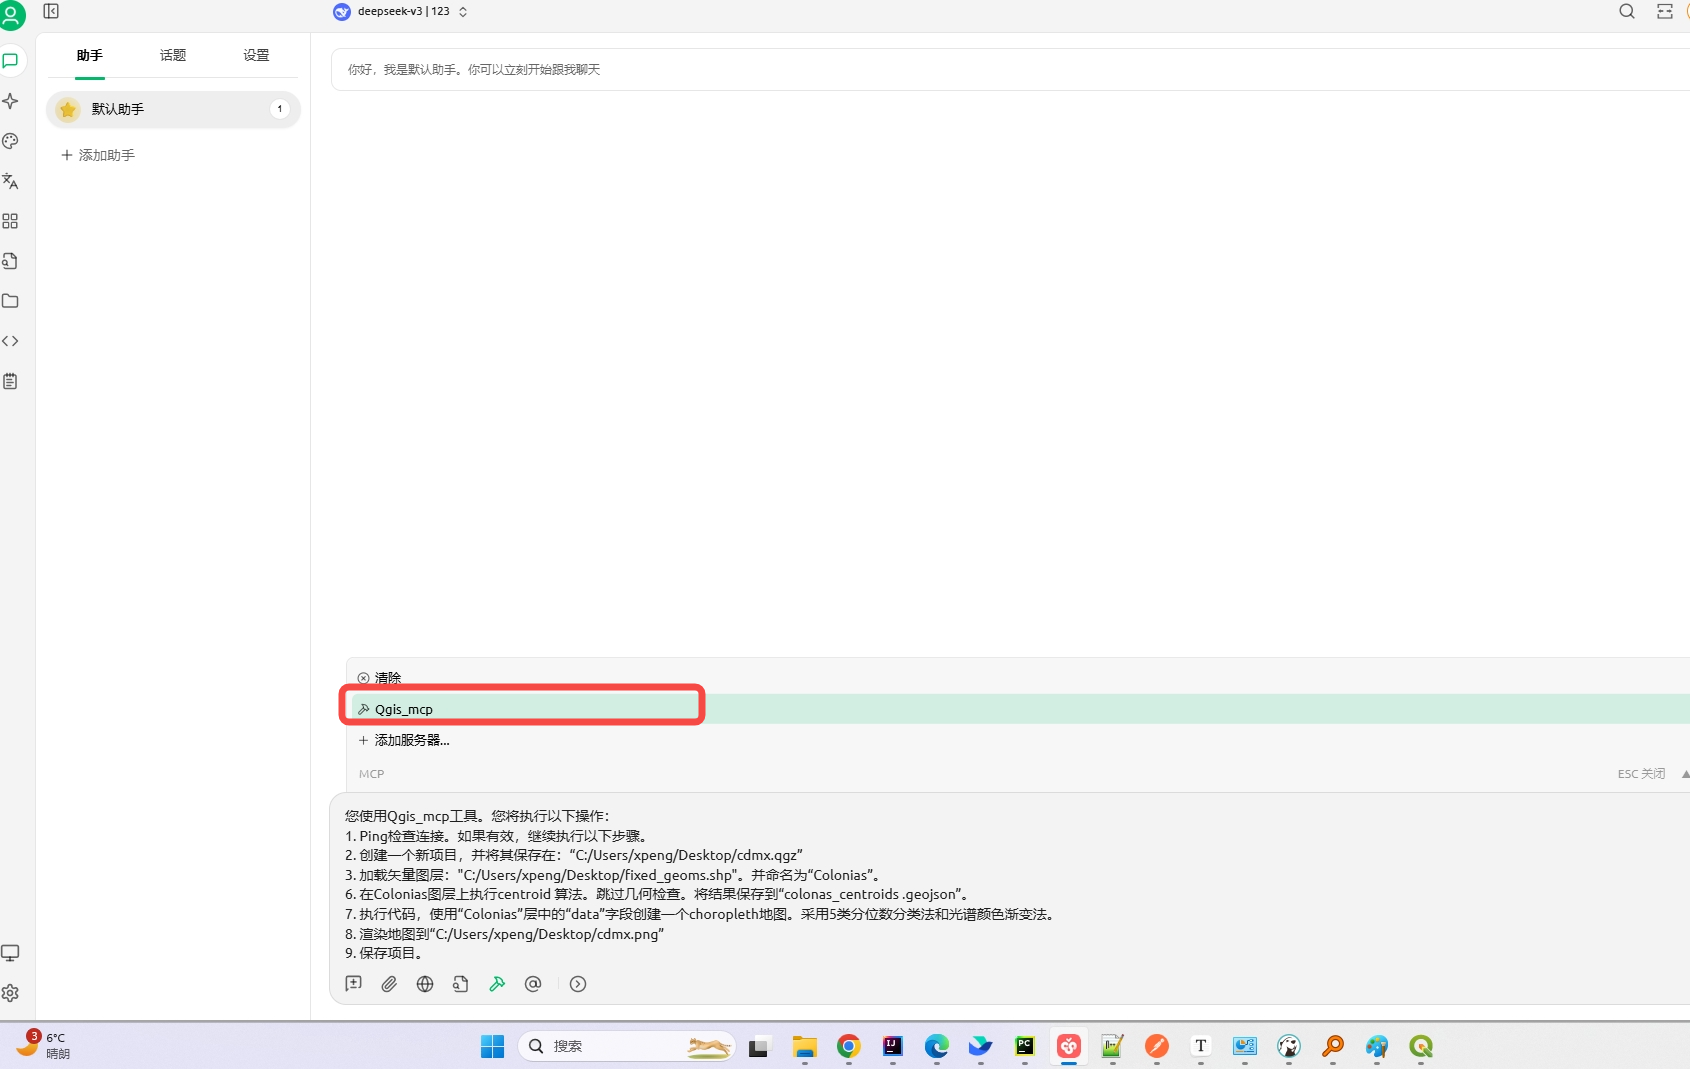Collapse the left sidebar panel

(x=51, y=11)
